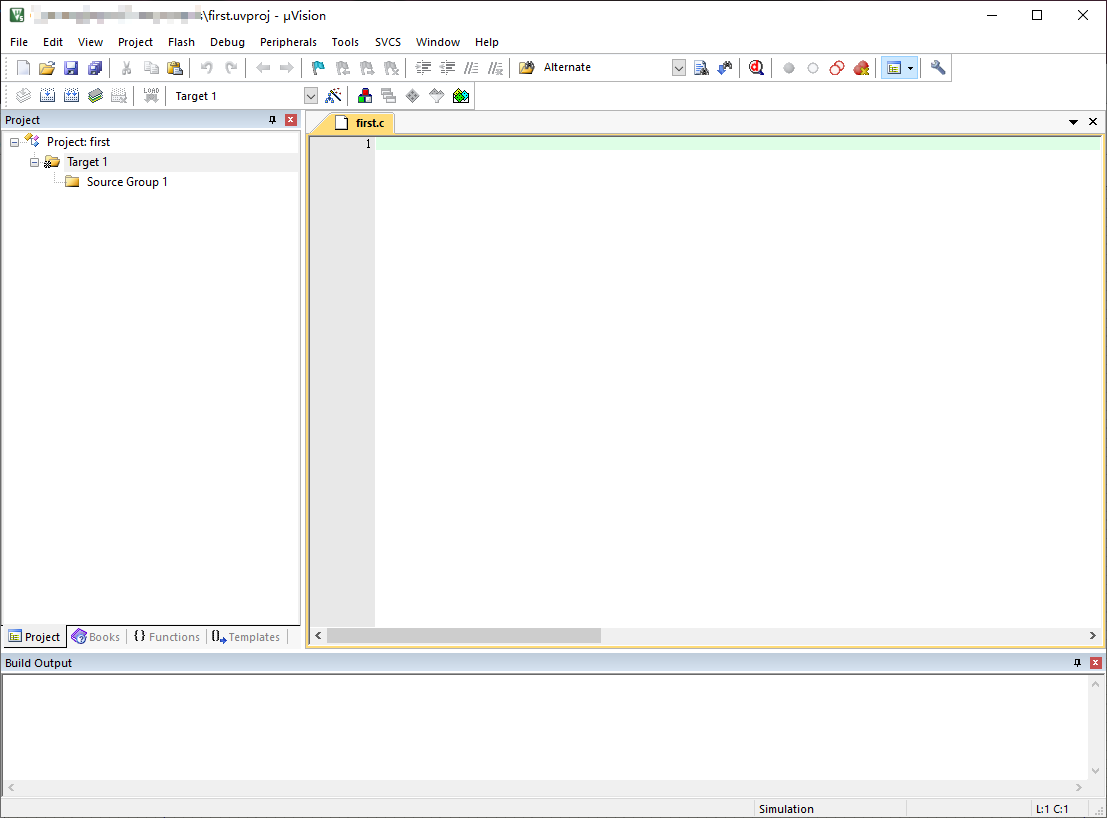This screenshot has height=818, width=1107.
Task: Clear all bookmarks flag icon
Action: click(x=391, y=68)
